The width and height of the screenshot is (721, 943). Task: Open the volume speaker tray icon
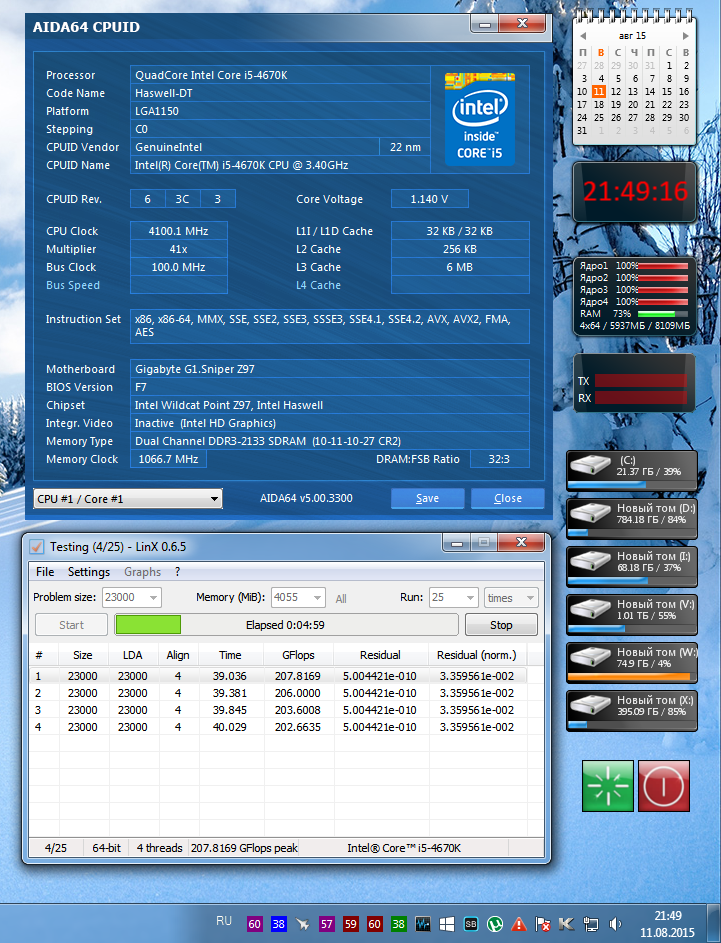click(x=615, y=924)
